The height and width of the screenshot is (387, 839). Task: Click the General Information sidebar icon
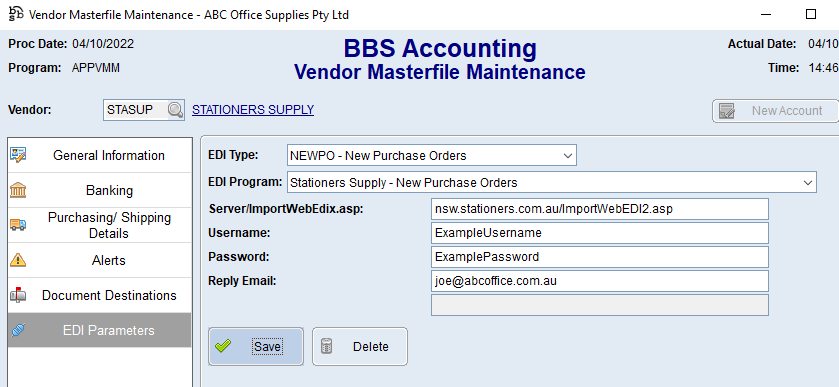pyautogui.click(x=18, y=156)
